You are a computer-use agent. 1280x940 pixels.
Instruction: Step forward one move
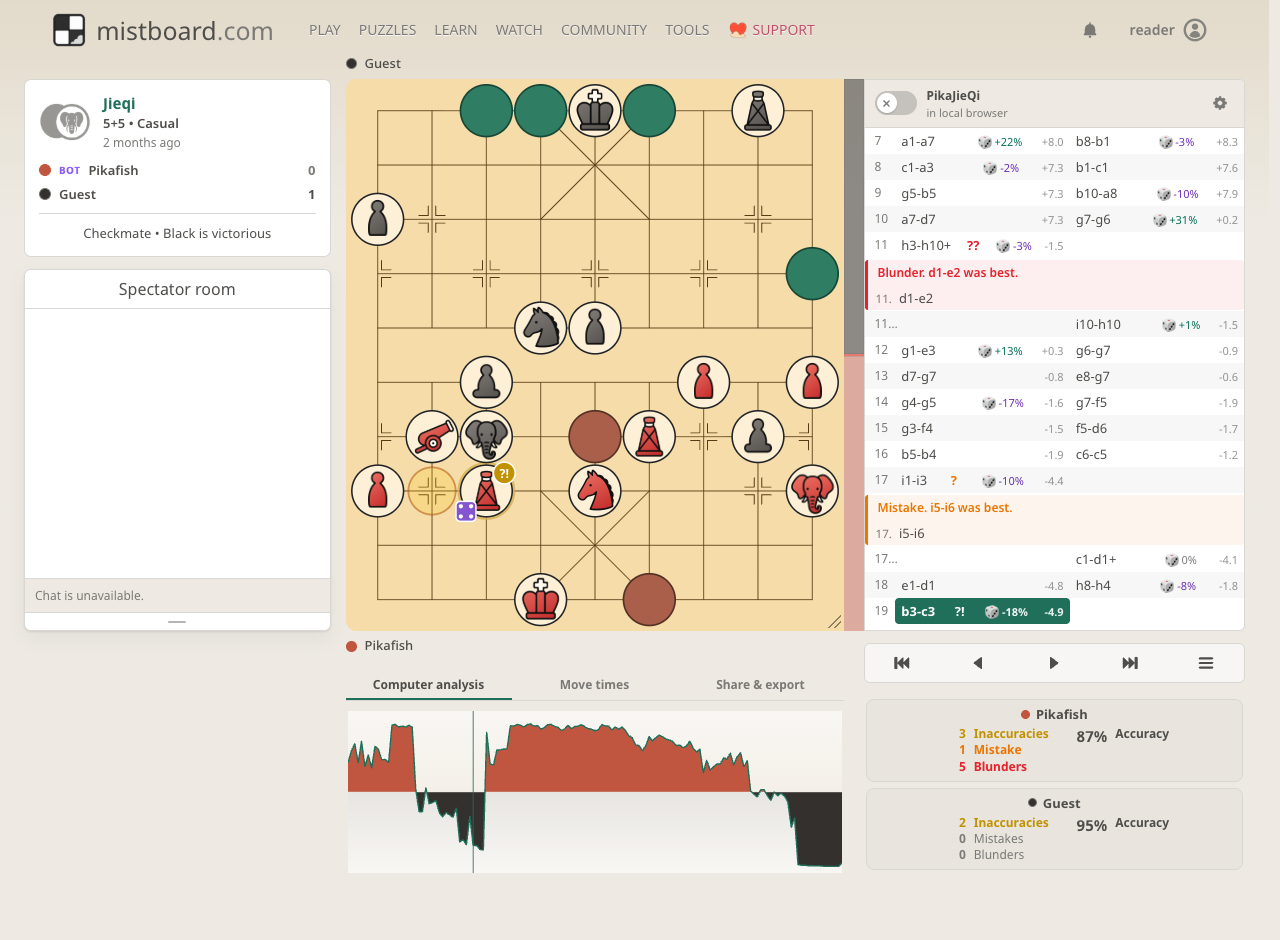coord(1054,663)
